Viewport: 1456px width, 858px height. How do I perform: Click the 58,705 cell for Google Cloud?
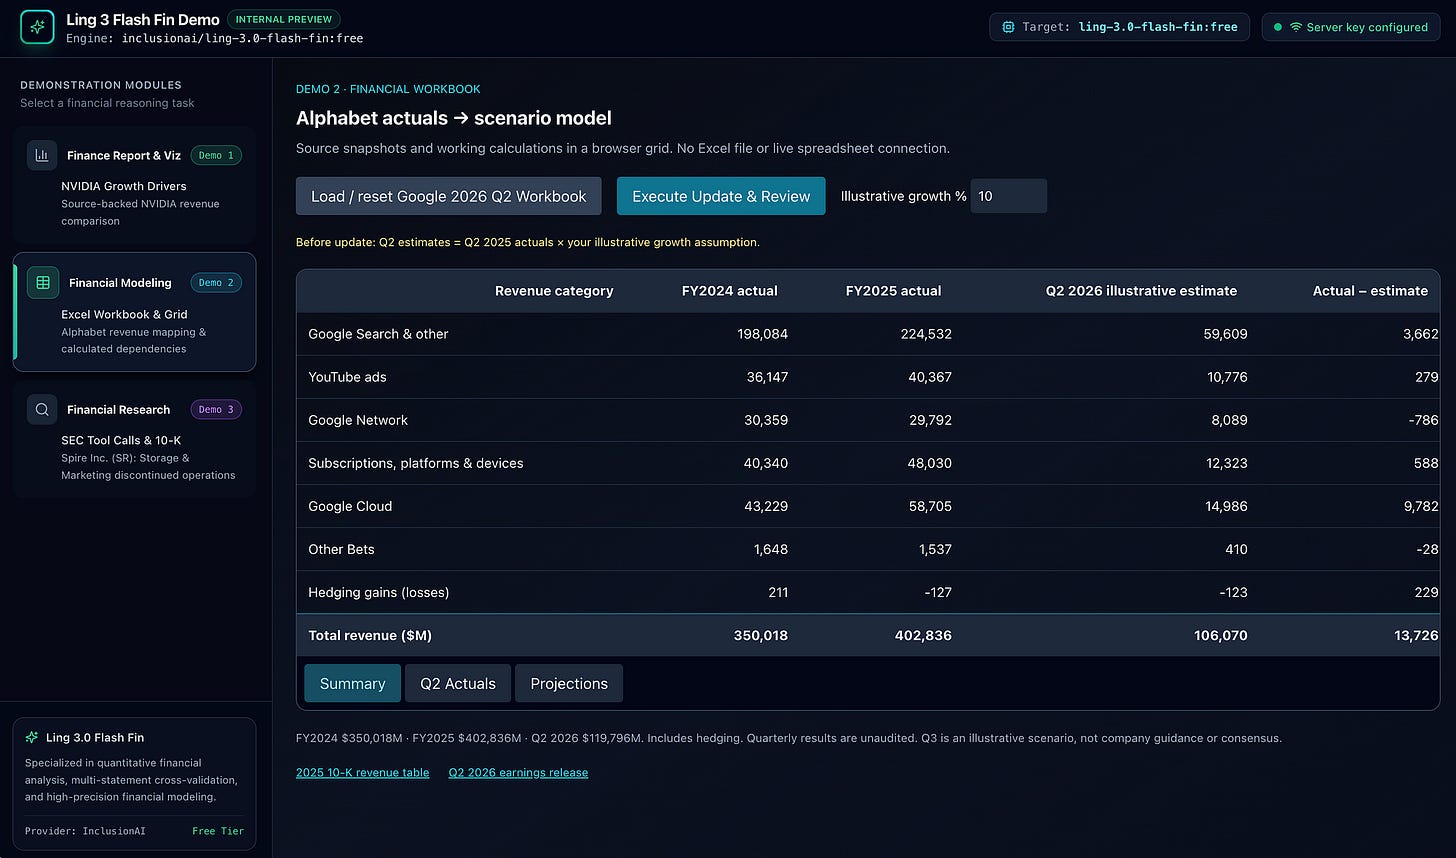[929, 506]
